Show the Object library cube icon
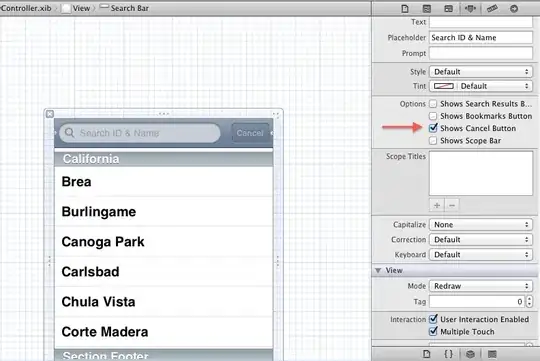 click(470, 354)
